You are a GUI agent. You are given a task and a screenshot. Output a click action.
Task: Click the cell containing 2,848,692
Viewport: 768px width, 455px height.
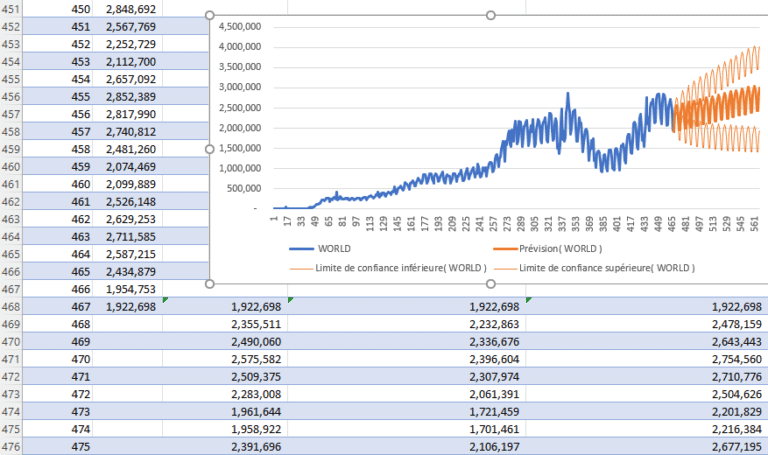(130, 9)
